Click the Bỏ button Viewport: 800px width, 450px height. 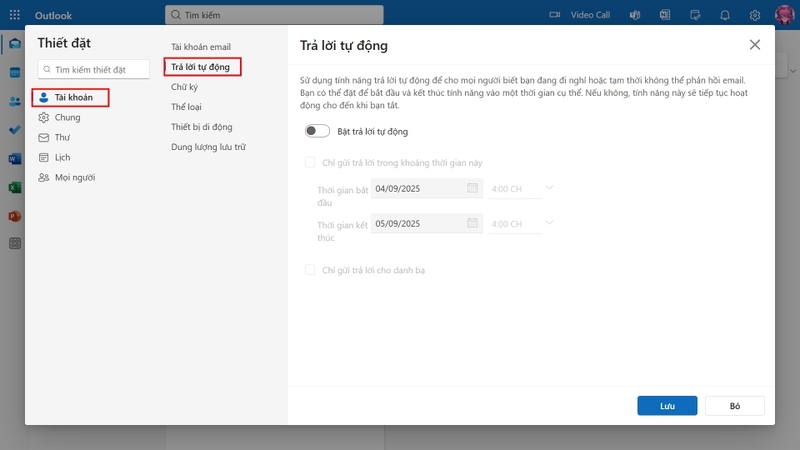735,406
